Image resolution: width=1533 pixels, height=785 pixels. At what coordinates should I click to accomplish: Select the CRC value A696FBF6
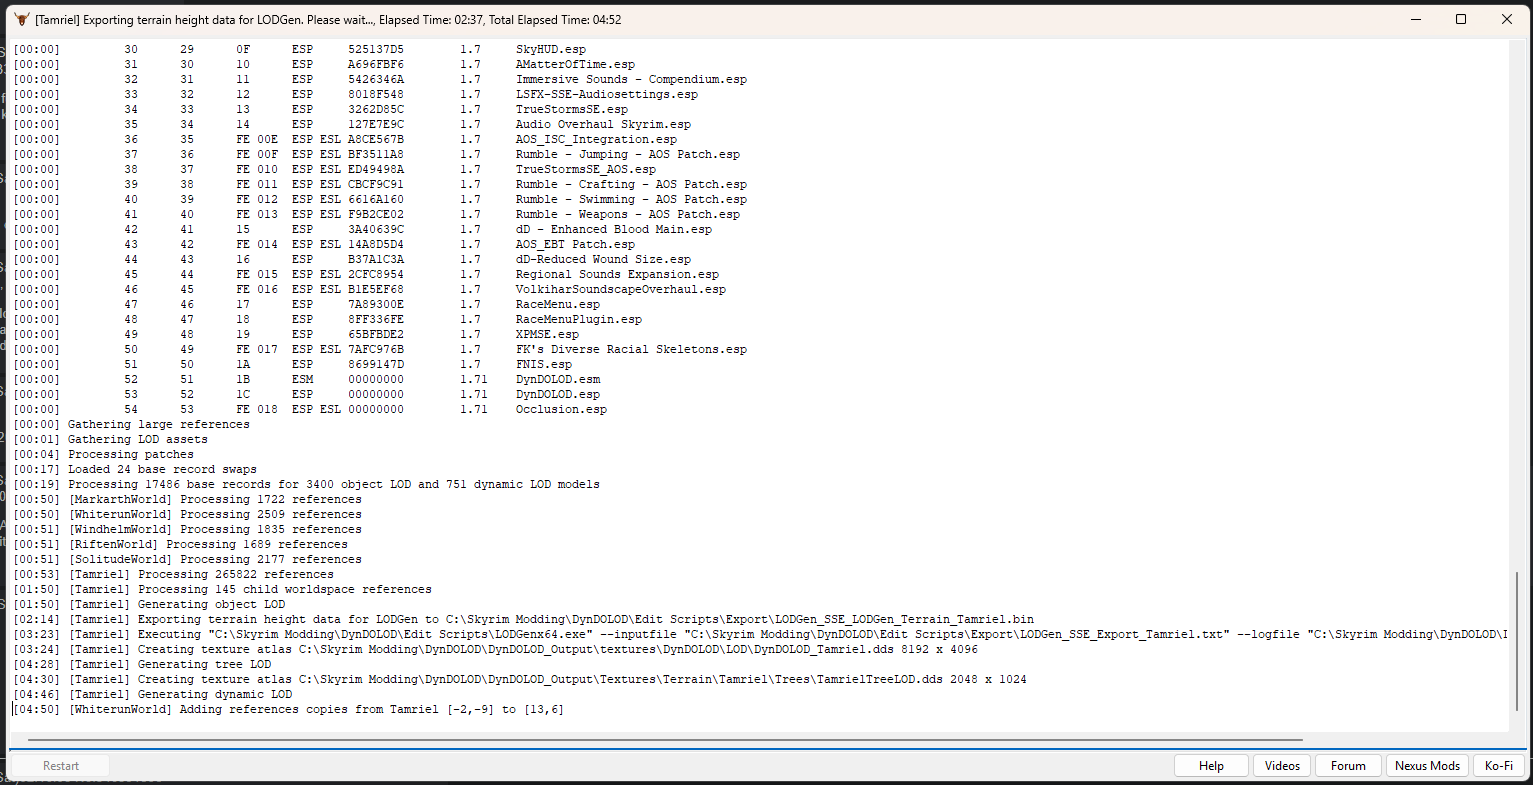(x=376, y=64)
